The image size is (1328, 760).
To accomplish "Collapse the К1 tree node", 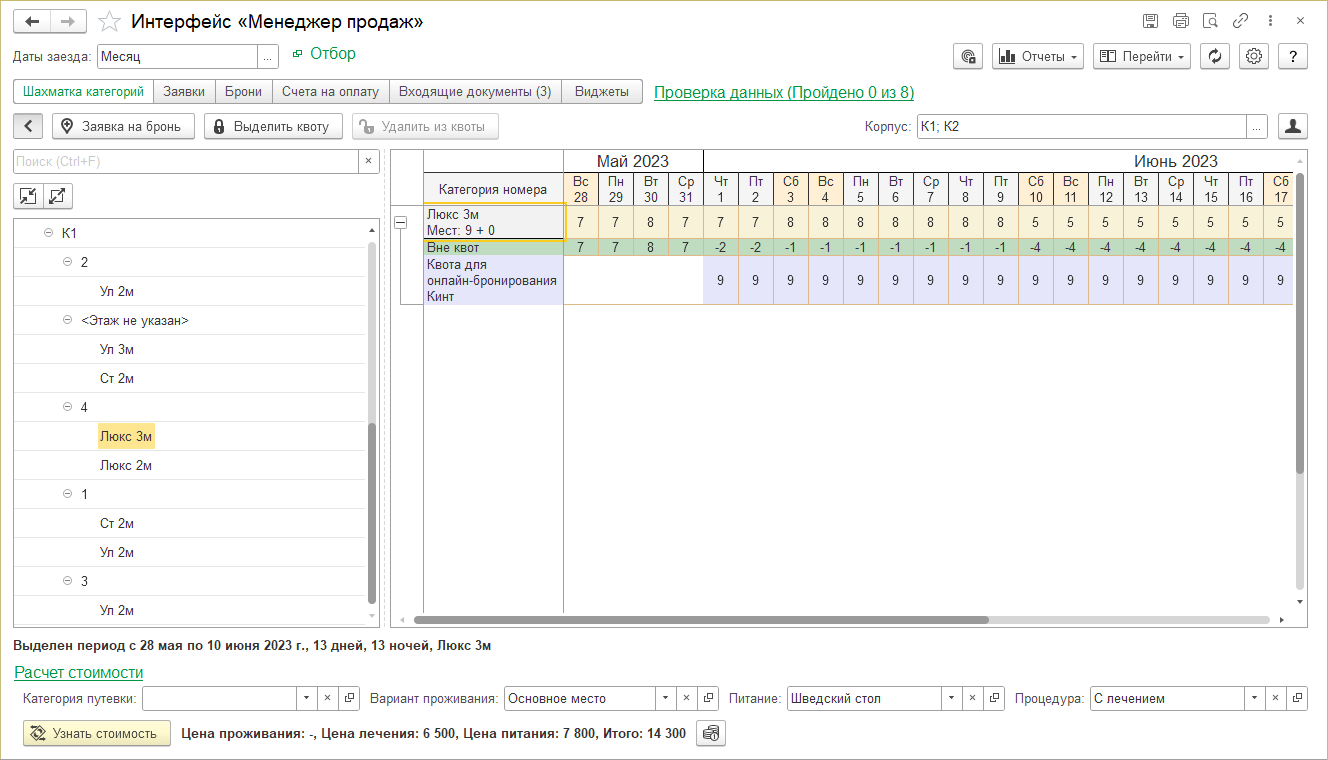I will 47,233.
